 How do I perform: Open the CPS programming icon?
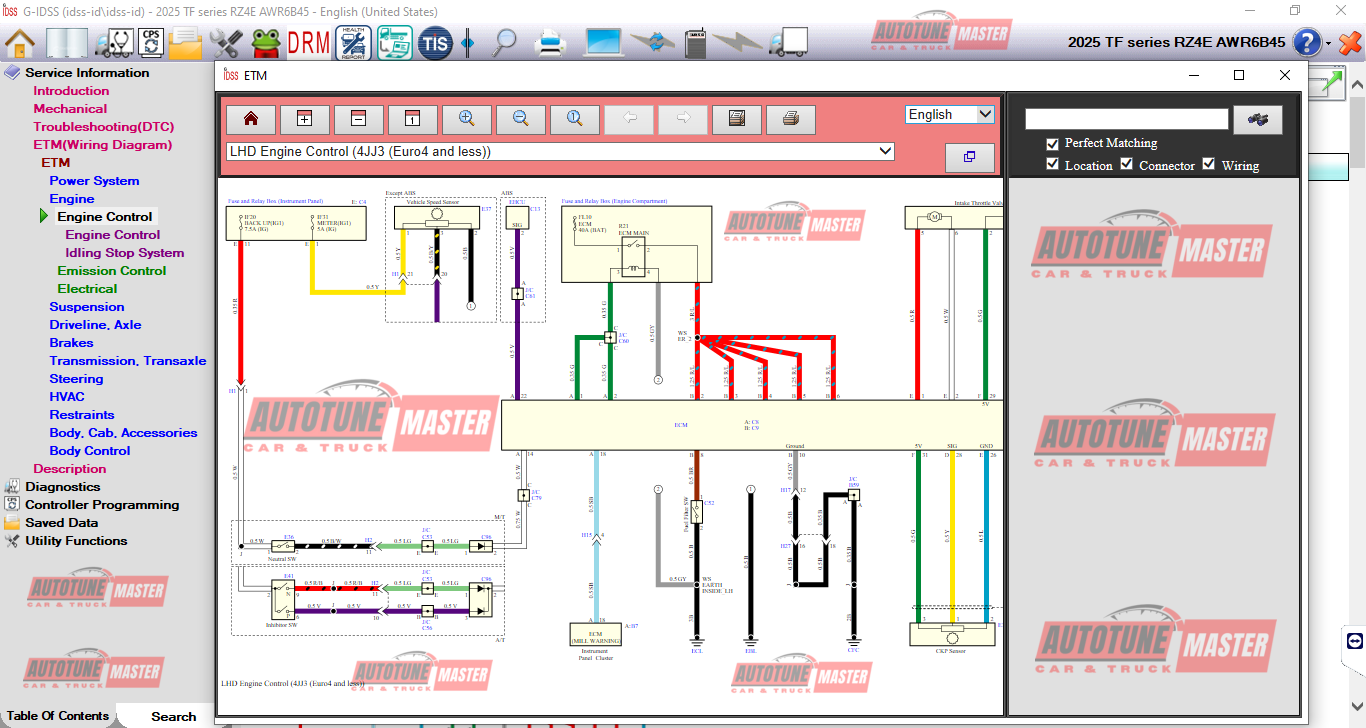tap(151, 43)
